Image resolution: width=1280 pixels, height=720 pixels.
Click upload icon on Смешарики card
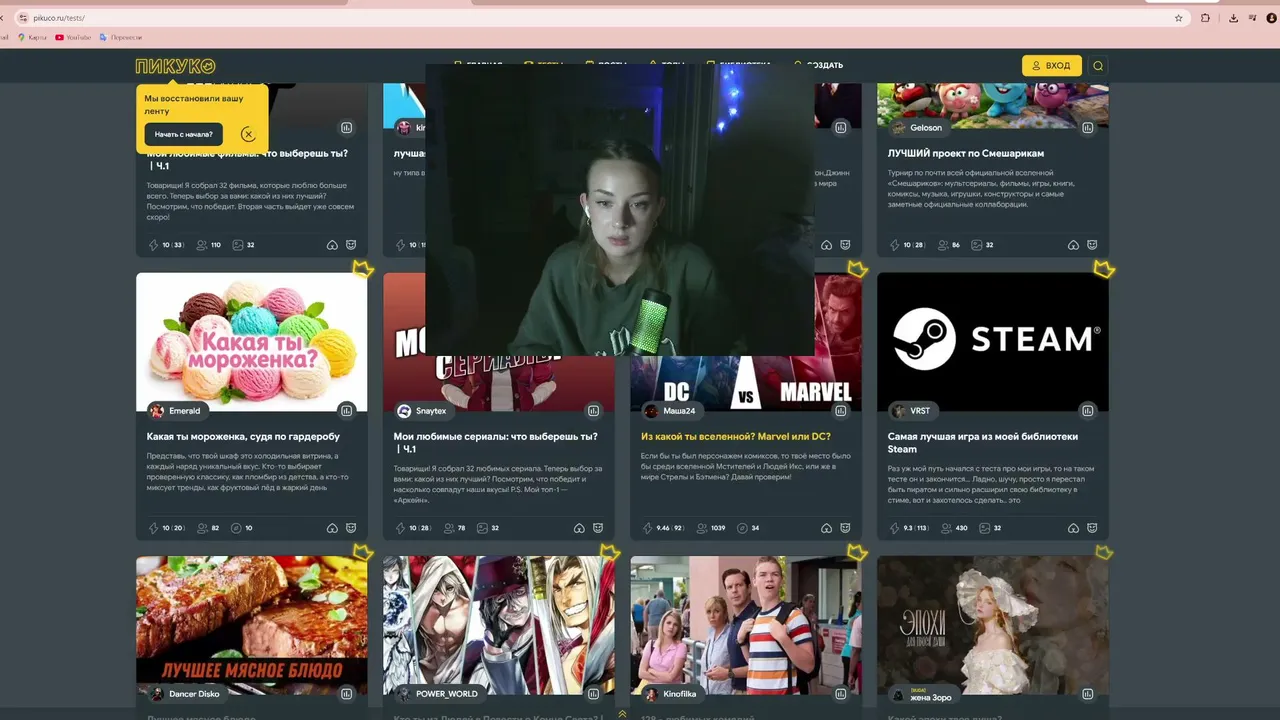point(1073,245)
